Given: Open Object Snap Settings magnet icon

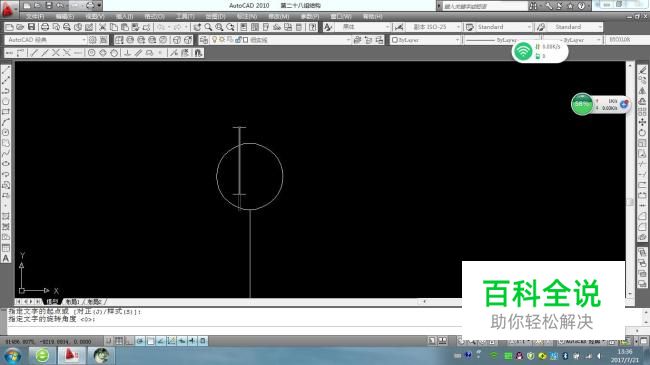Looking at the screenshot, I should click(198, 53).
